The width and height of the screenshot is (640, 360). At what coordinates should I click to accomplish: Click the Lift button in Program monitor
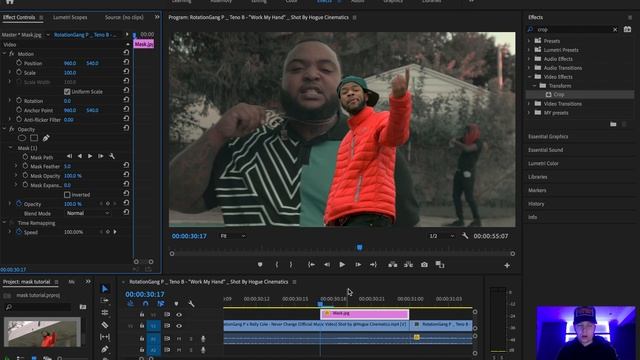click(393, 264)
